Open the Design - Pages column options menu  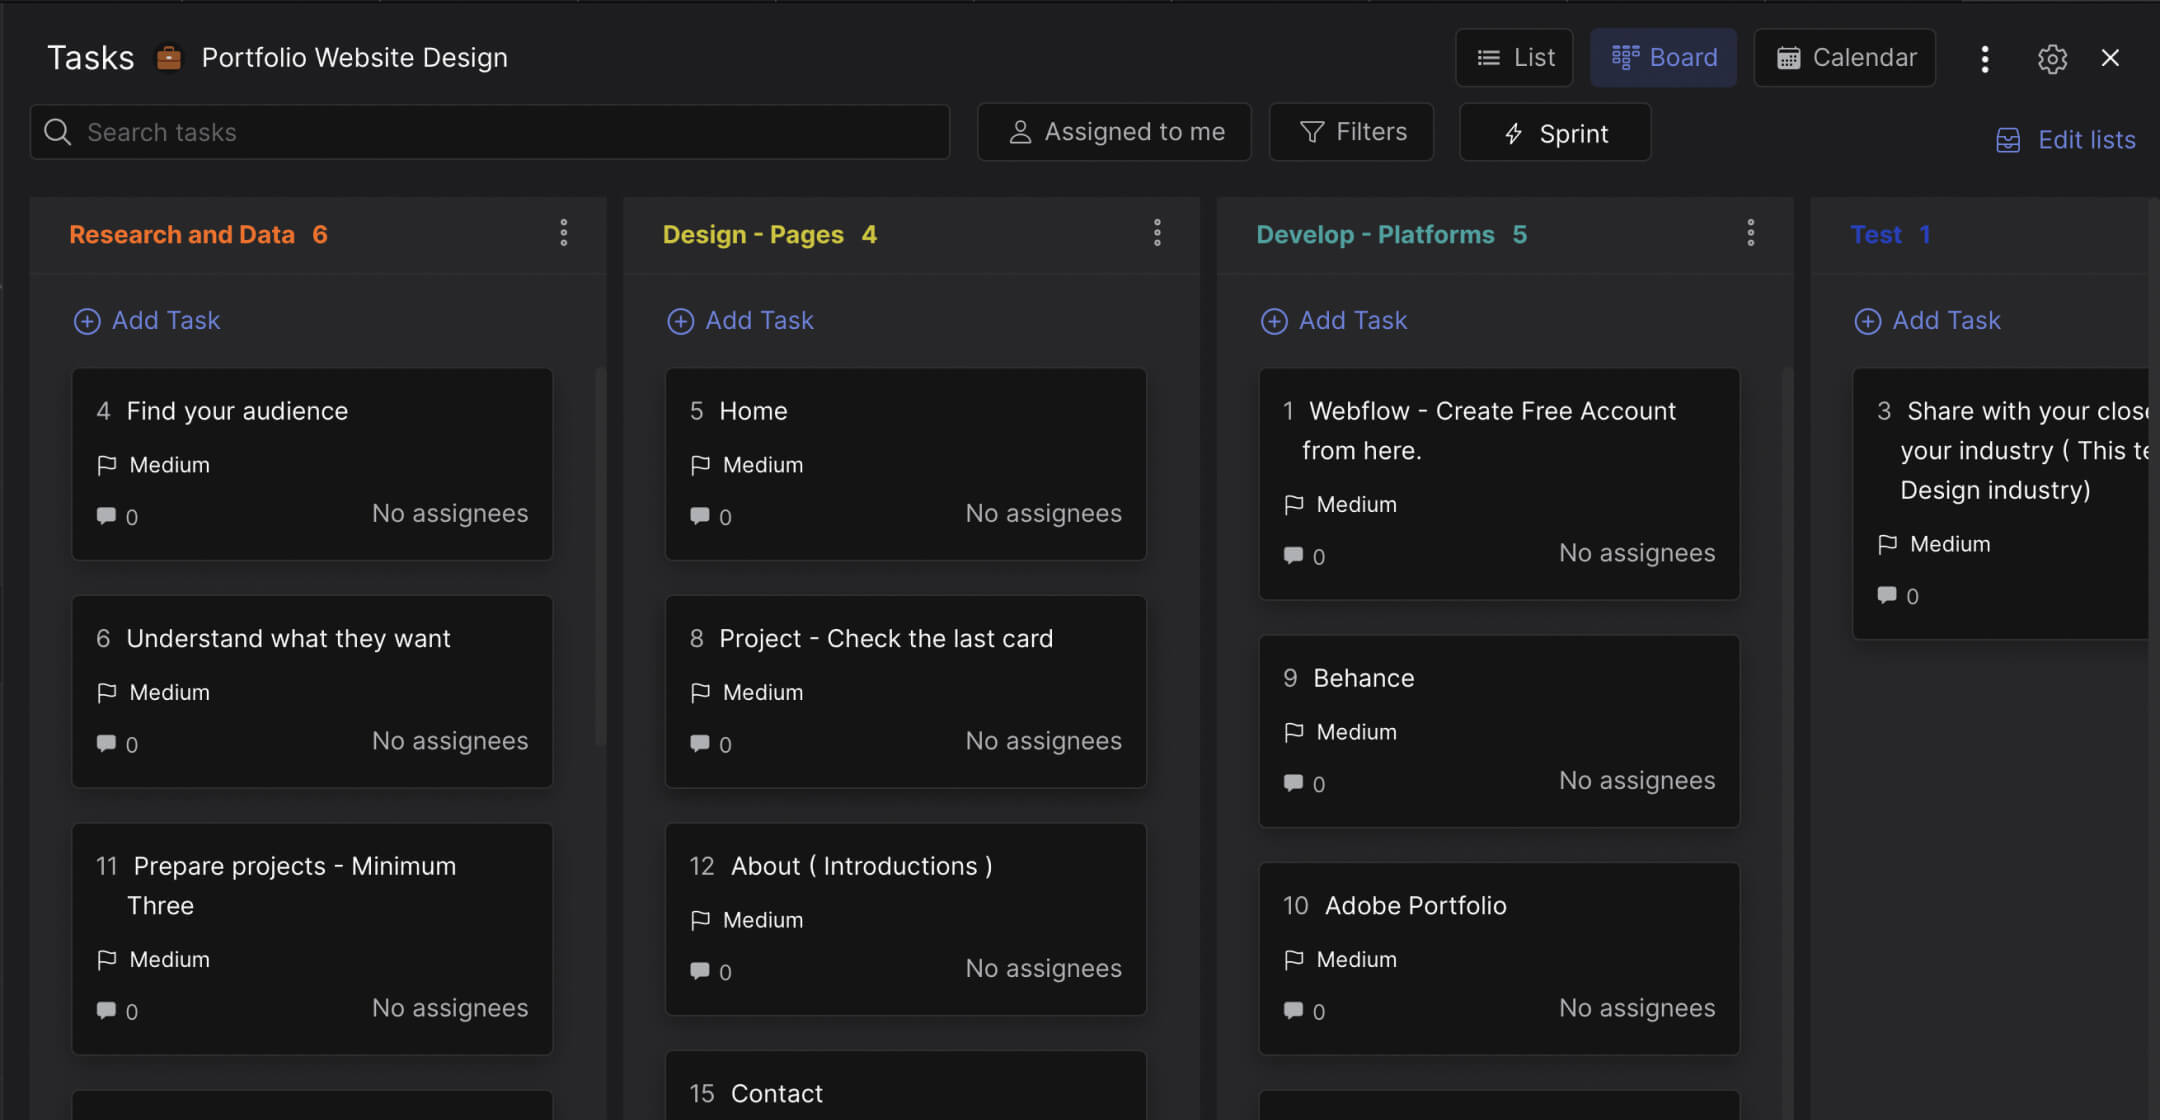tap(1157, 233)
